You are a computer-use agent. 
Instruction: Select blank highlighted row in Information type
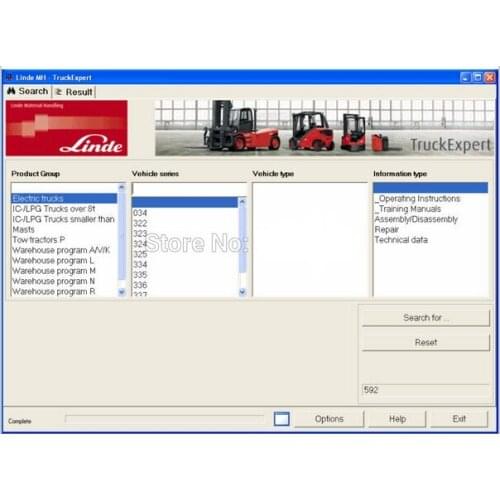click(430, 188)
